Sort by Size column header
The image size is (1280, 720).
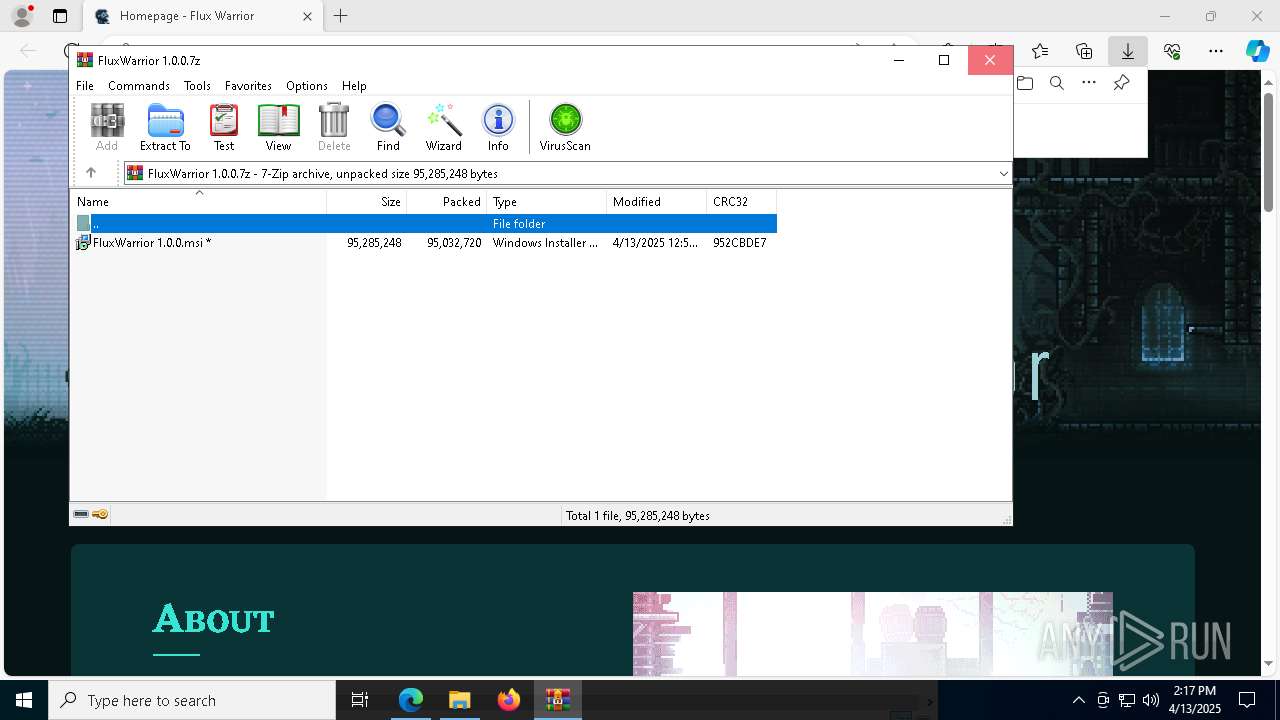(x=367, y=202)
